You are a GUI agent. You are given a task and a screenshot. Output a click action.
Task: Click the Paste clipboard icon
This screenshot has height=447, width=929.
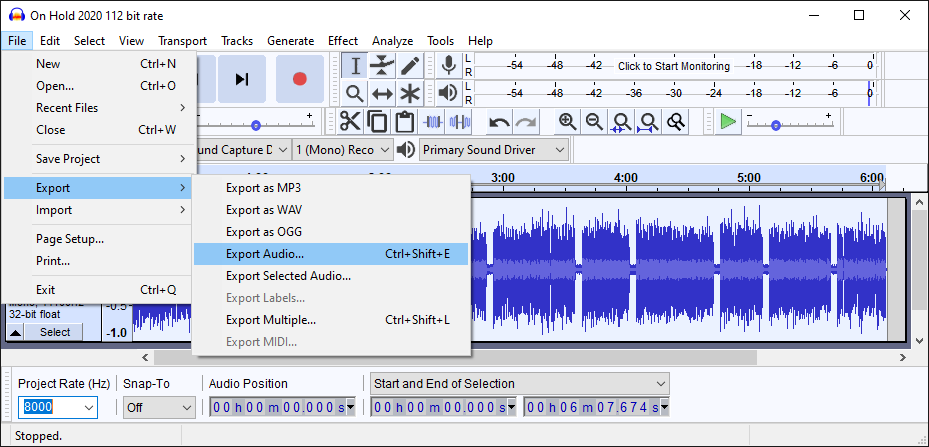(x=404, y=122)
